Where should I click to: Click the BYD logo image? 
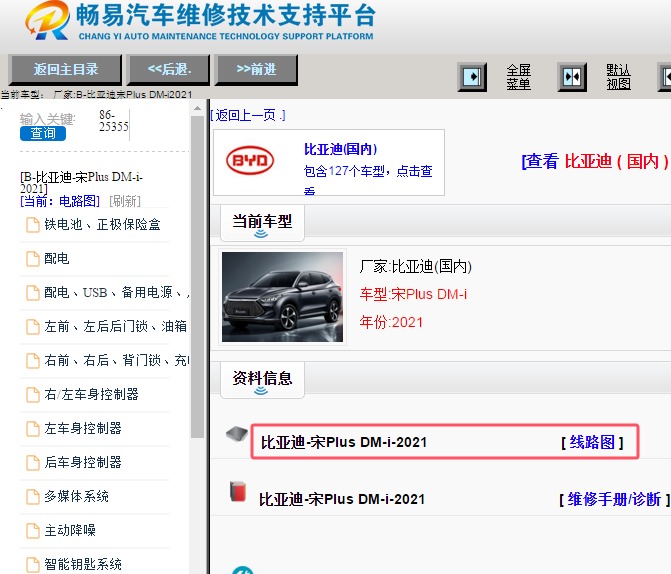250,161
